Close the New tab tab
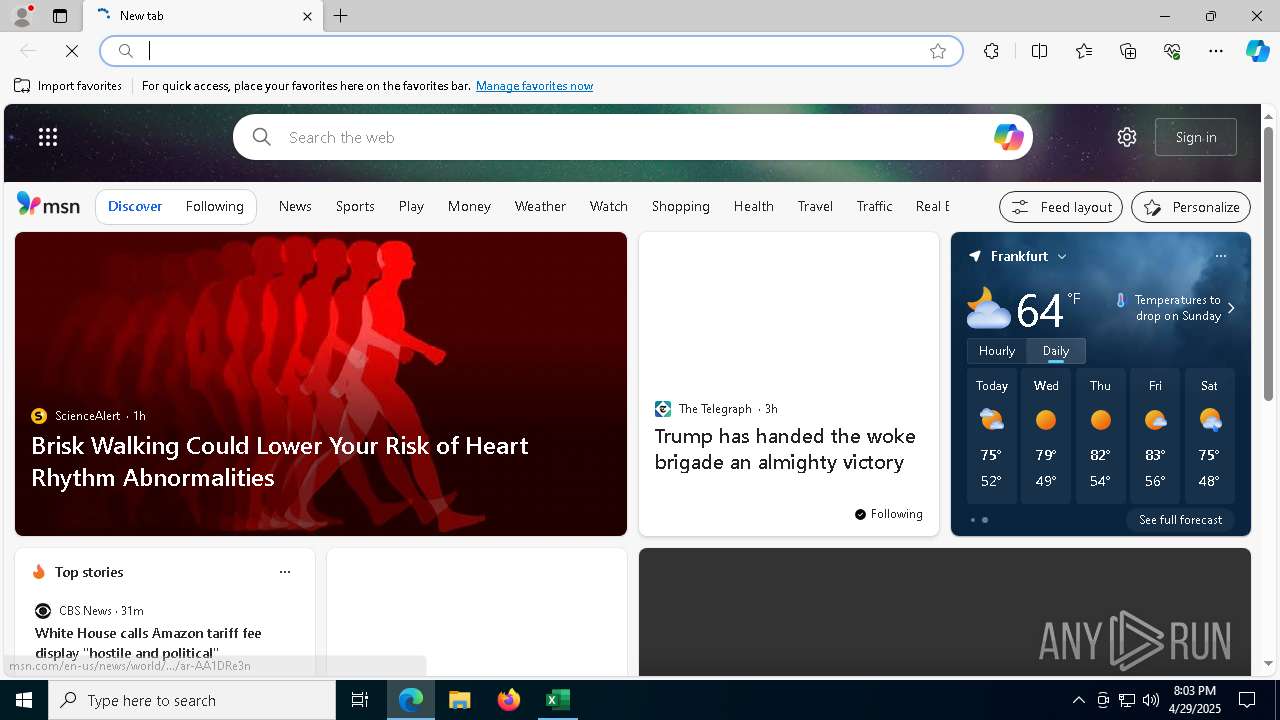The width and height of the screenshot is (1280, 720). [x=307, y=16]
